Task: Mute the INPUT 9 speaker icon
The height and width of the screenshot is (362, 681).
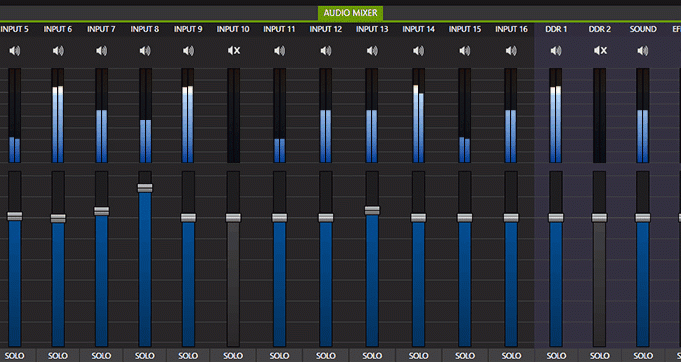Action: pos(188,51)
